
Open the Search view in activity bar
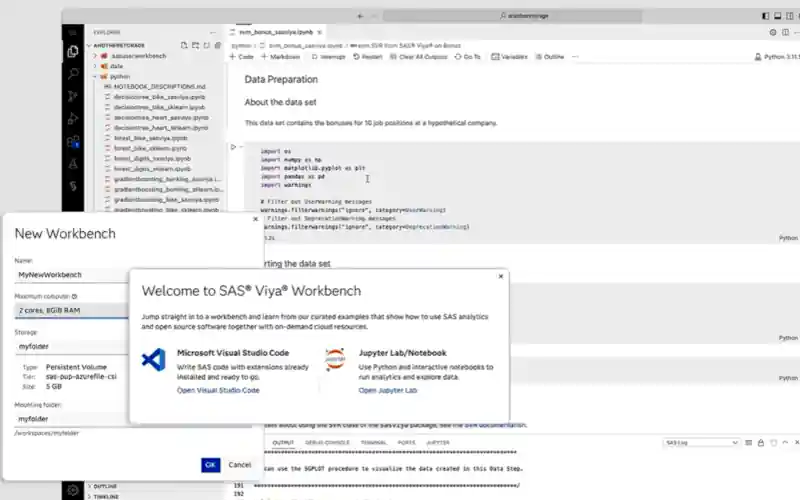click(x=73, y=73)
